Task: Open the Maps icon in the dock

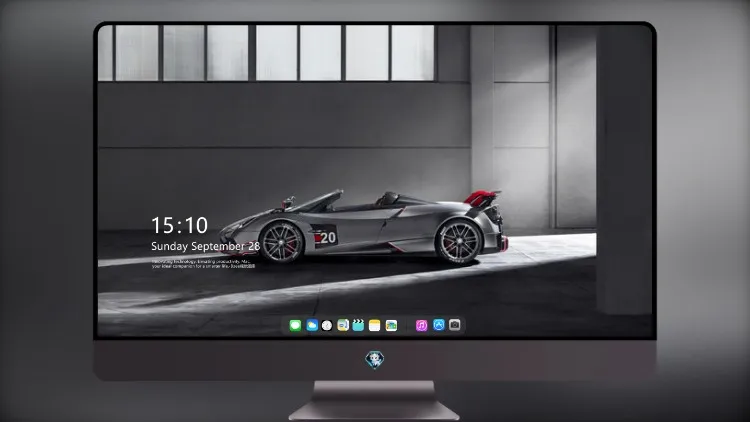Action: [x=343, y=325]
